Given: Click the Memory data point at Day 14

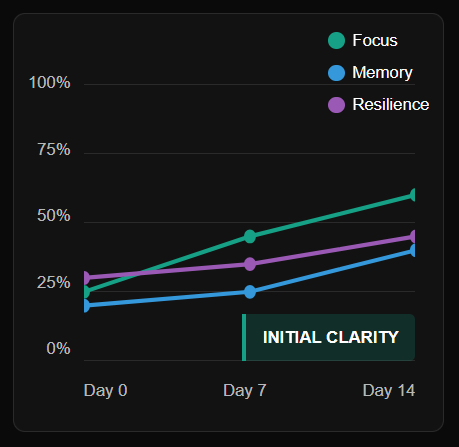Looking at the screenshot, I should (x=412, y=250).
